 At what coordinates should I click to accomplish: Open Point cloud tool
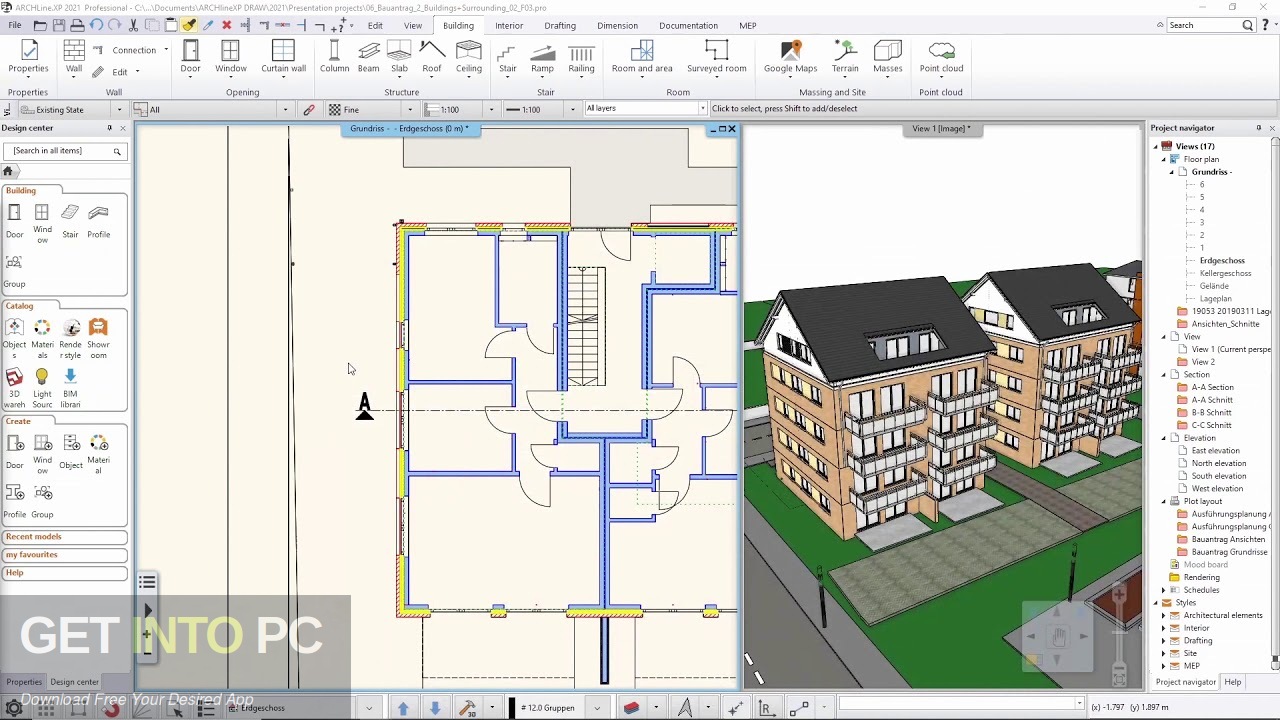pyautogui.click(x=941, y=57)
